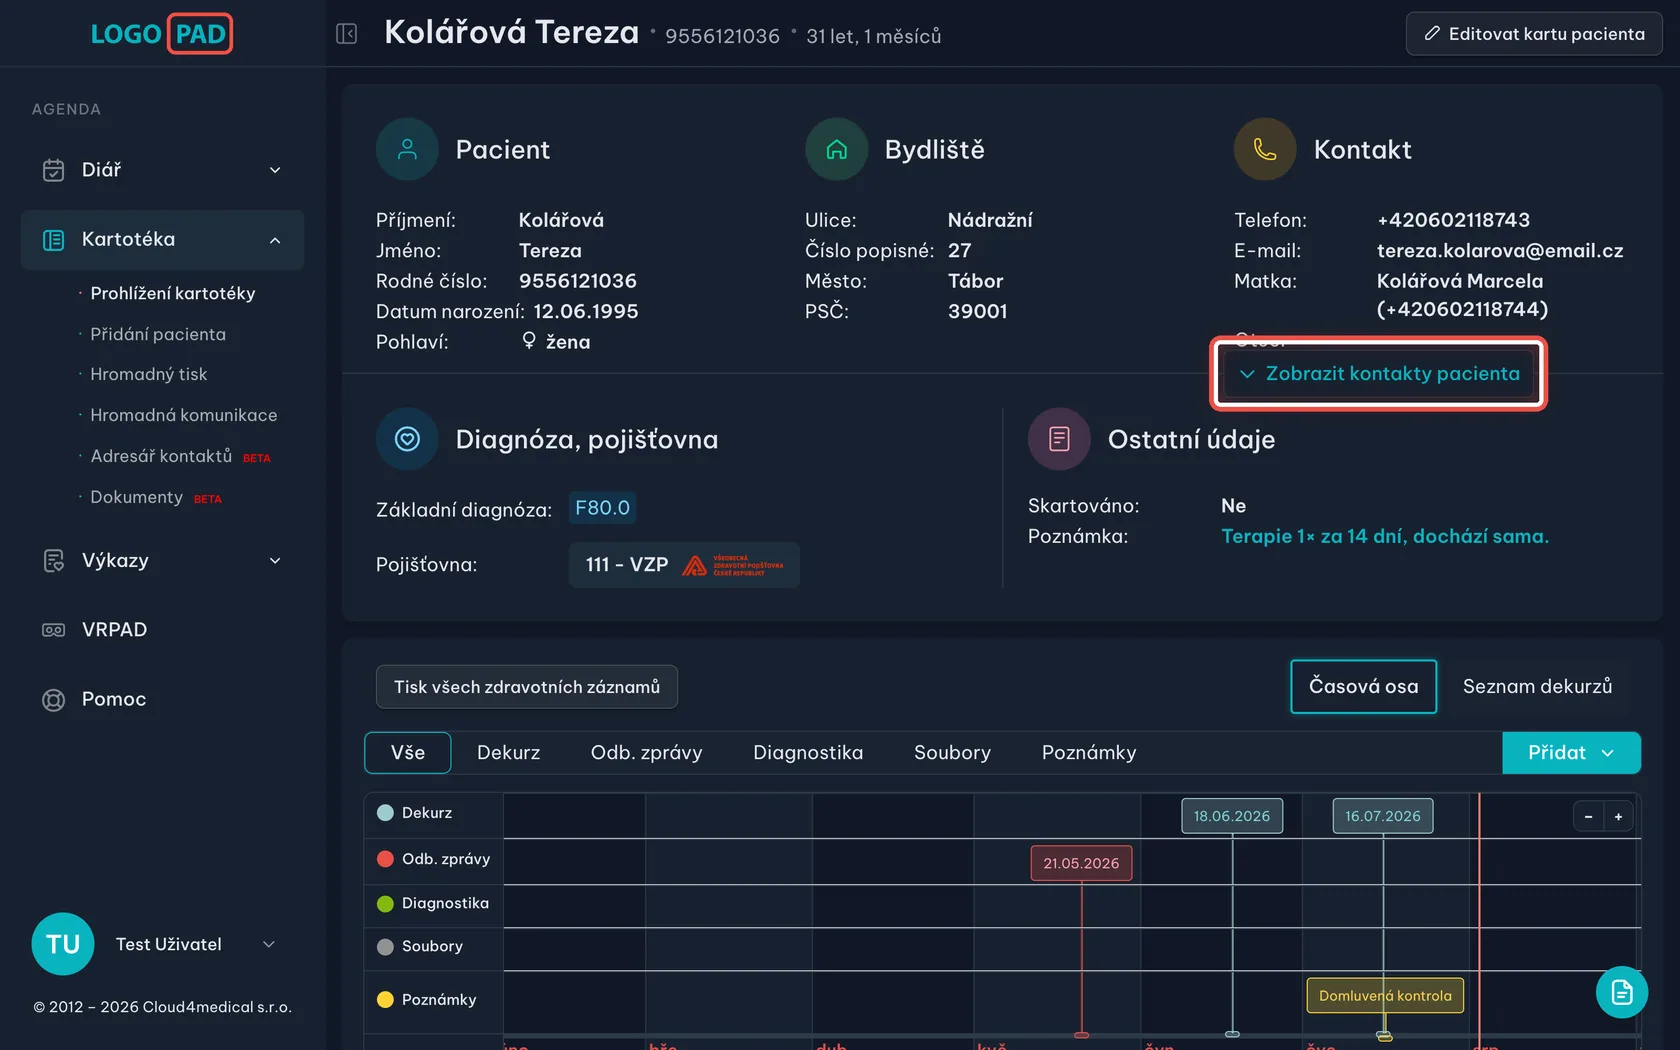Click the Pacient person icon
The width and height of the screenshot is (1680, 1050).
point(407,150)
